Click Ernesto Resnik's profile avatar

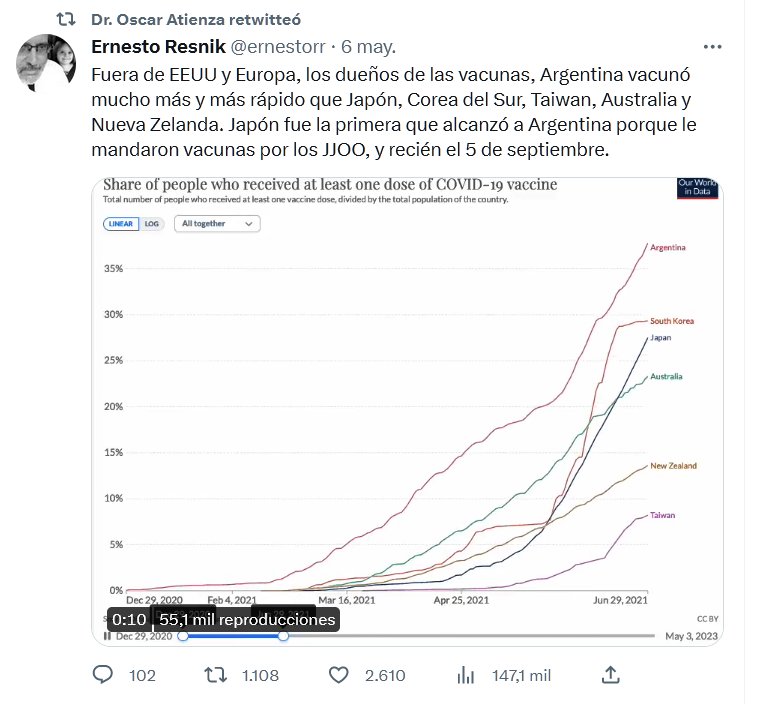click(46, 64)
